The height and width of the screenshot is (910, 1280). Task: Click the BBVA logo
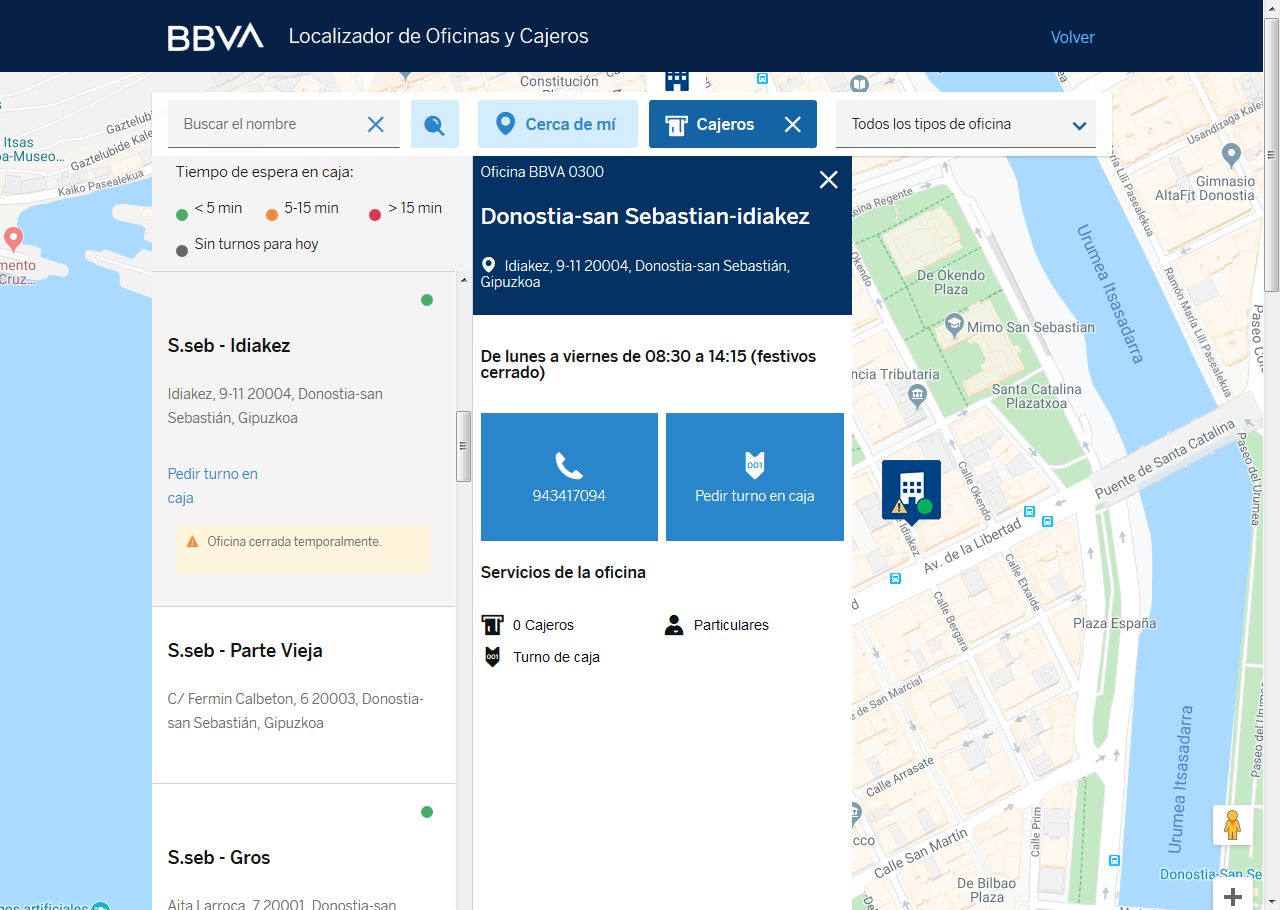pyautogui.click(x=215, y=37)
